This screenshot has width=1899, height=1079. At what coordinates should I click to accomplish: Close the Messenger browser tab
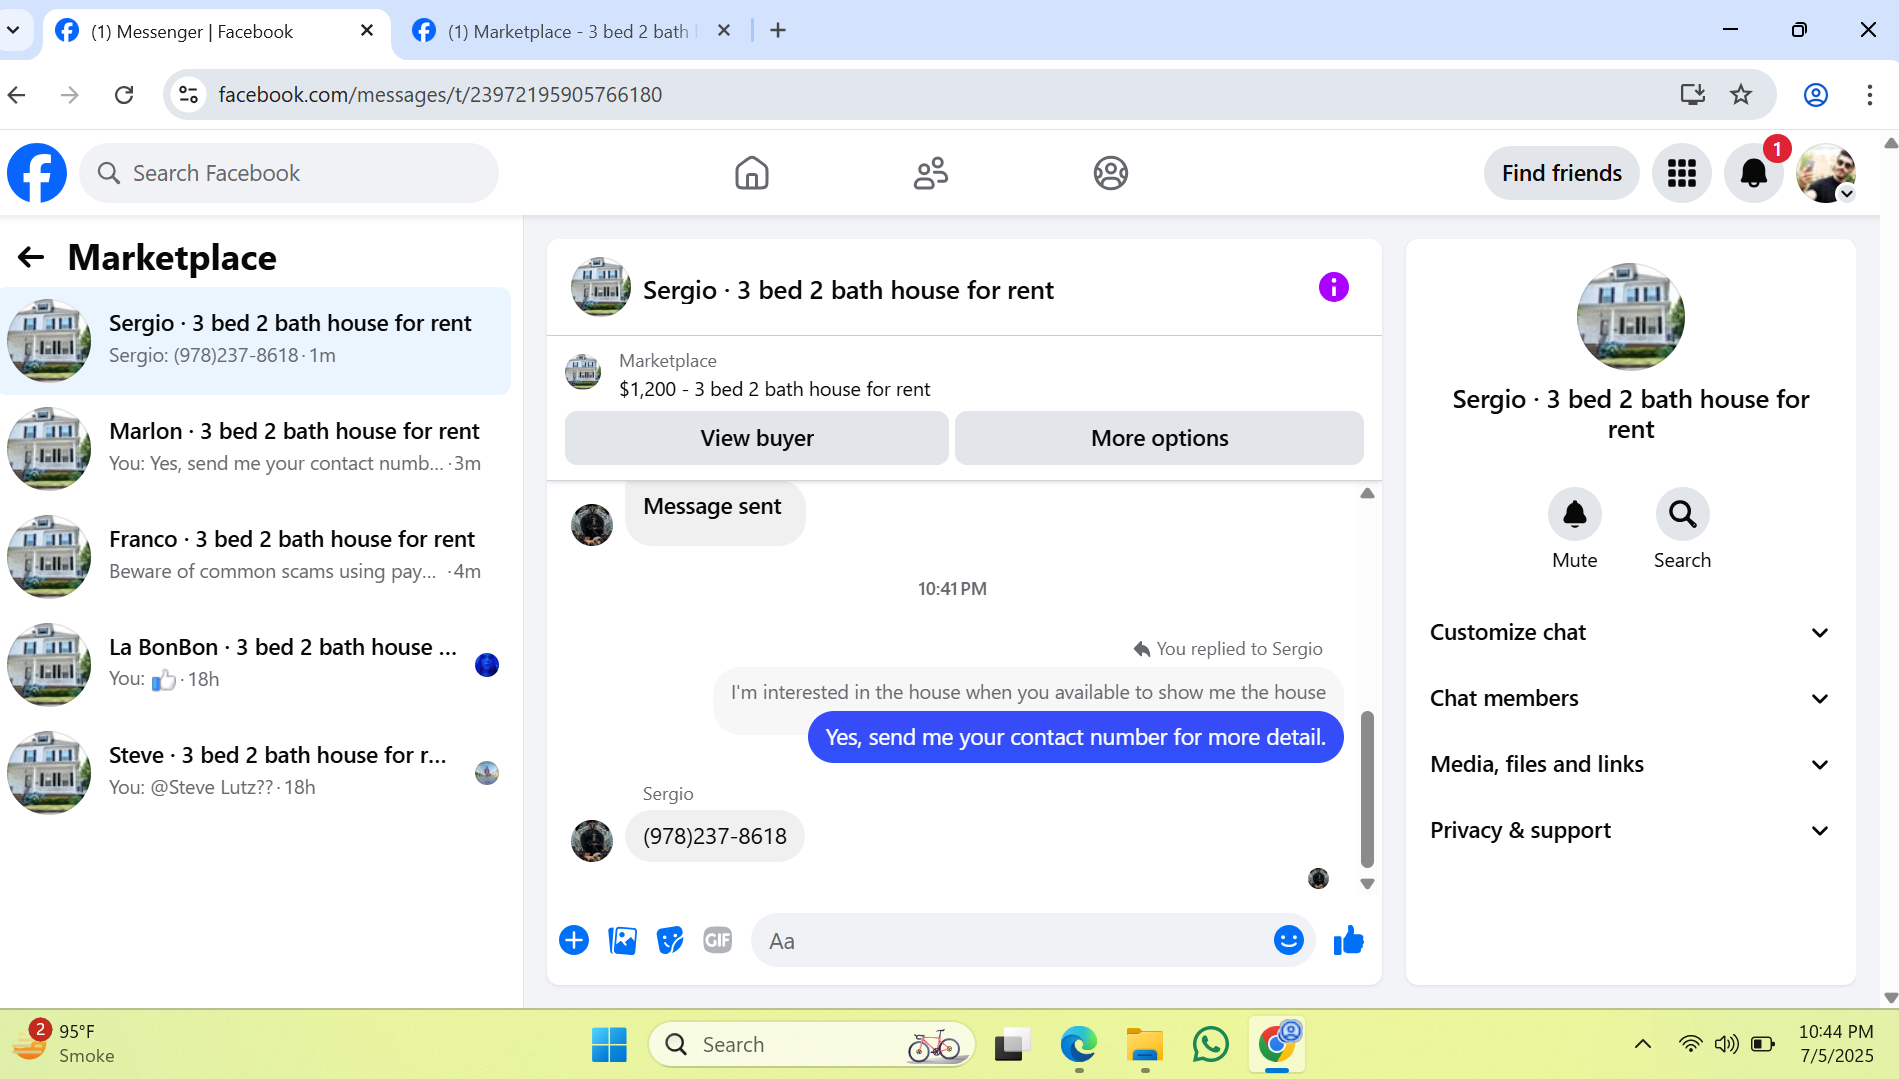(x=367, y=30)
